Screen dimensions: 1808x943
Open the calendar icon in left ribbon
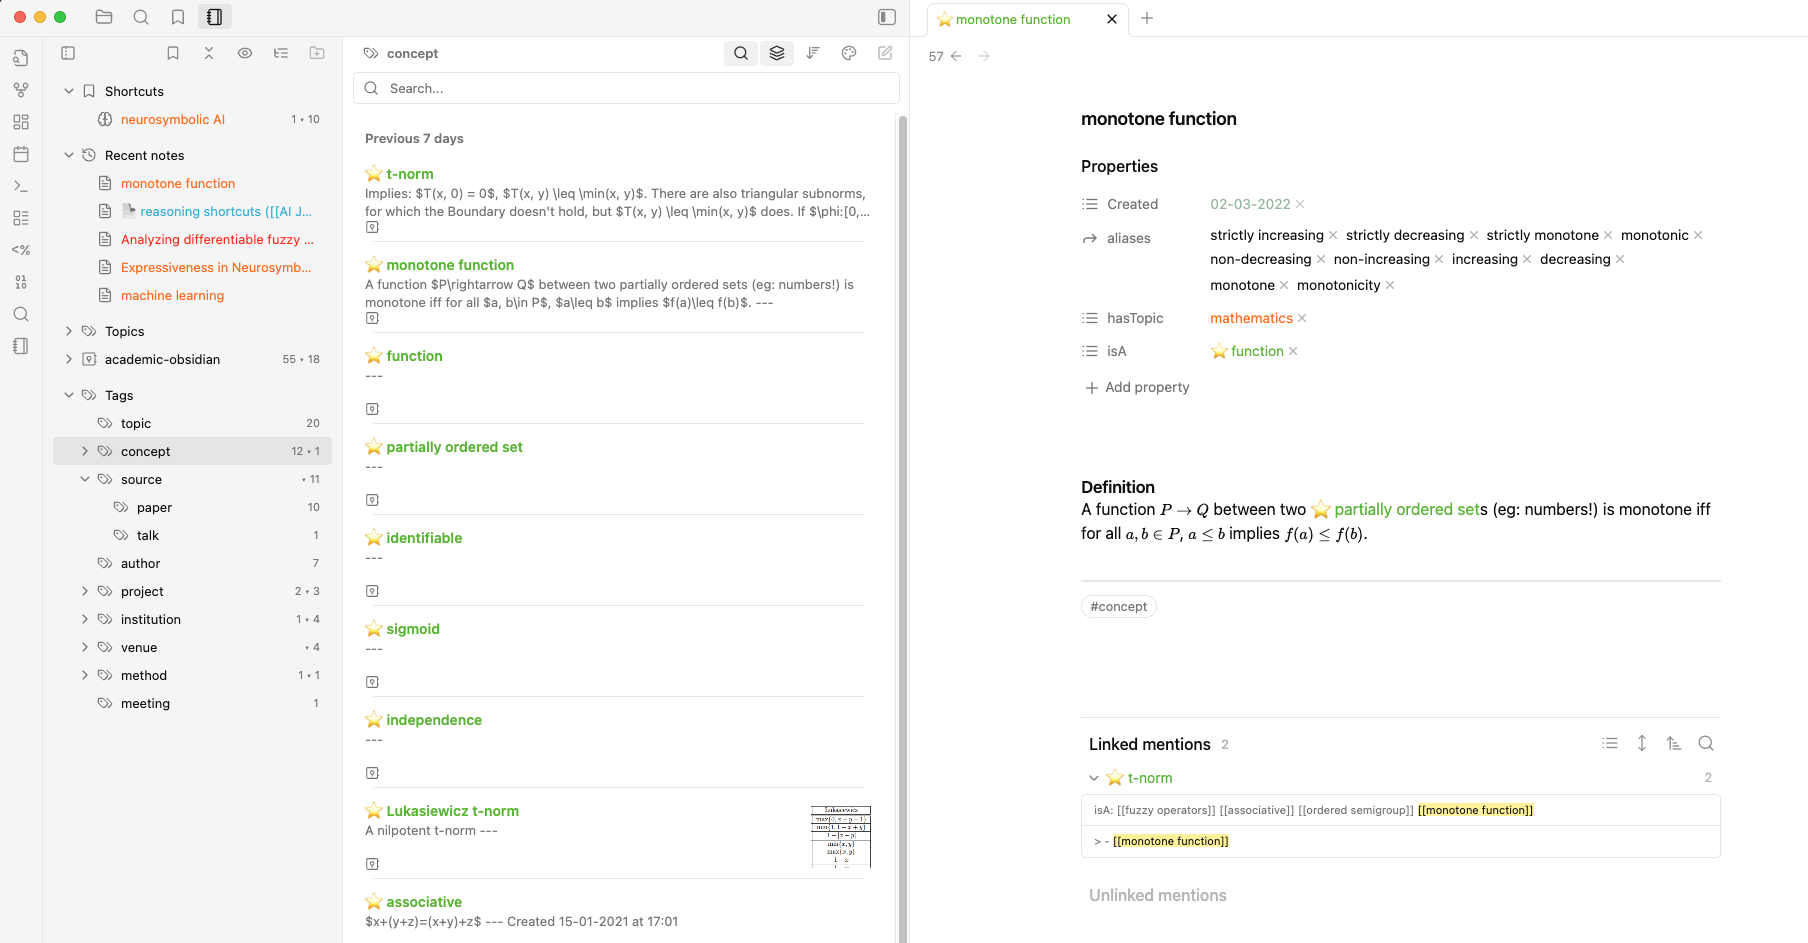[21, 154]
